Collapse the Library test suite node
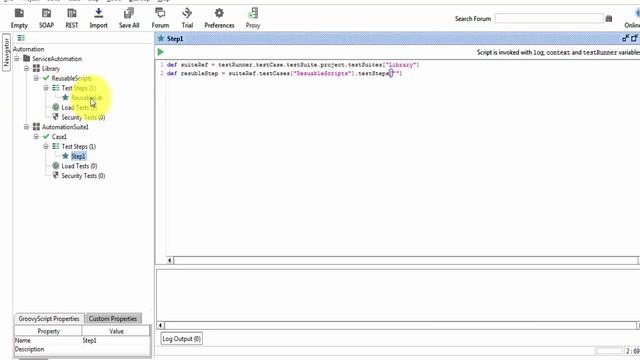This screenshot has width=640, height=360. (x=27, y=69)
